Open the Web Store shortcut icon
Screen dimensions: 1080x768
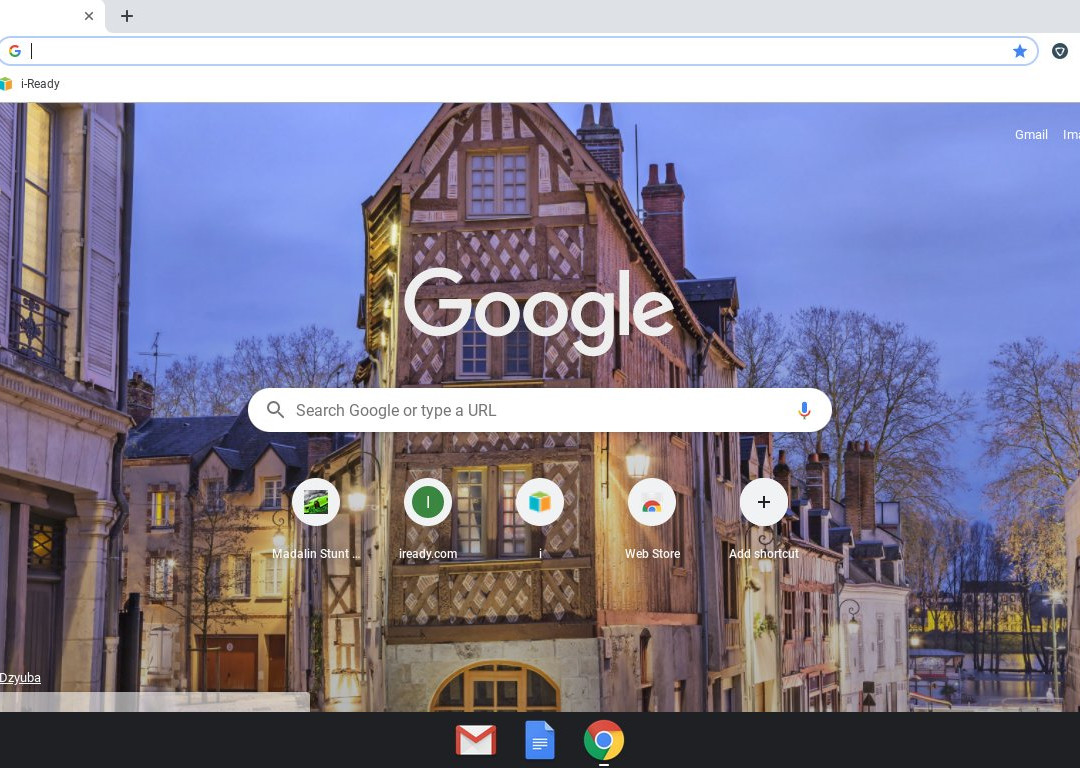click(652, 502)
